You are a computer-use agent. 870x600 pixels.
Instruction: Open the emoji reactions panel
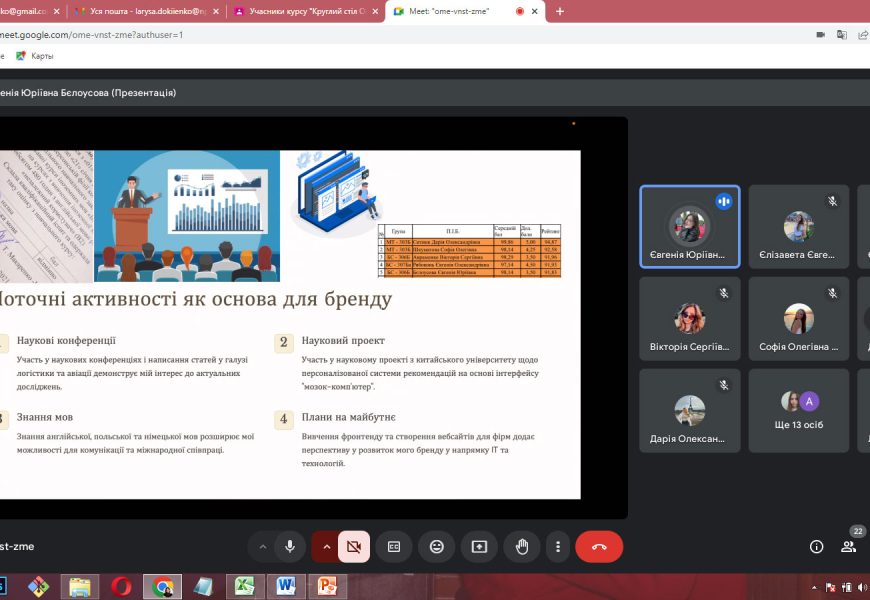click(437, 547)
